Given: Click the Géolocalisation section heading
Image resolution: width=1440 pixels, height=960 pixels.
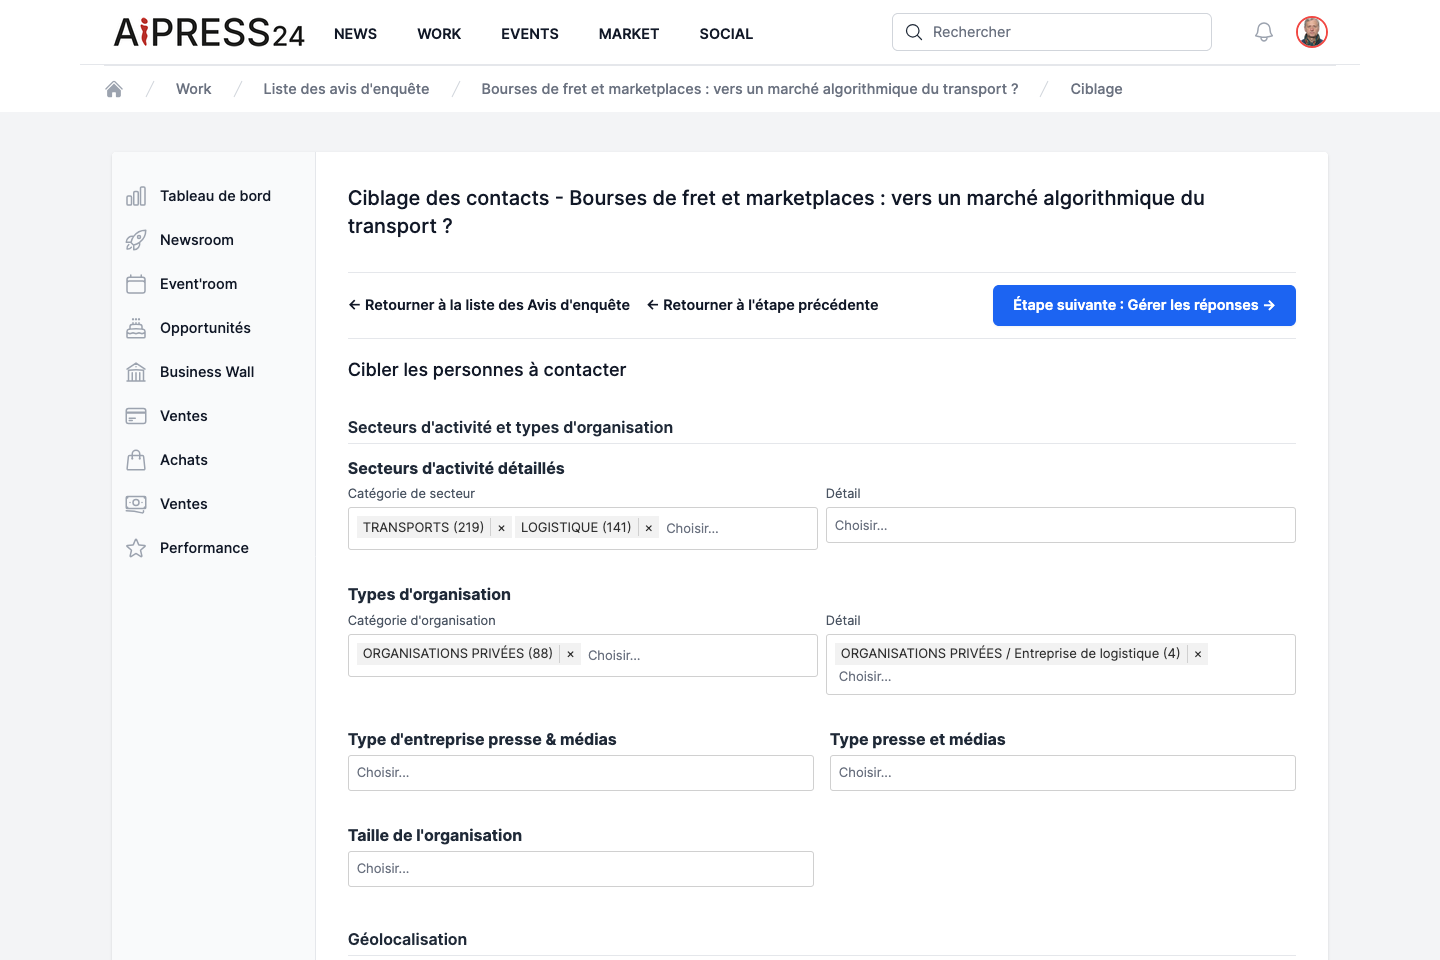Looking at the screenshot, I should tap(407, 939).
